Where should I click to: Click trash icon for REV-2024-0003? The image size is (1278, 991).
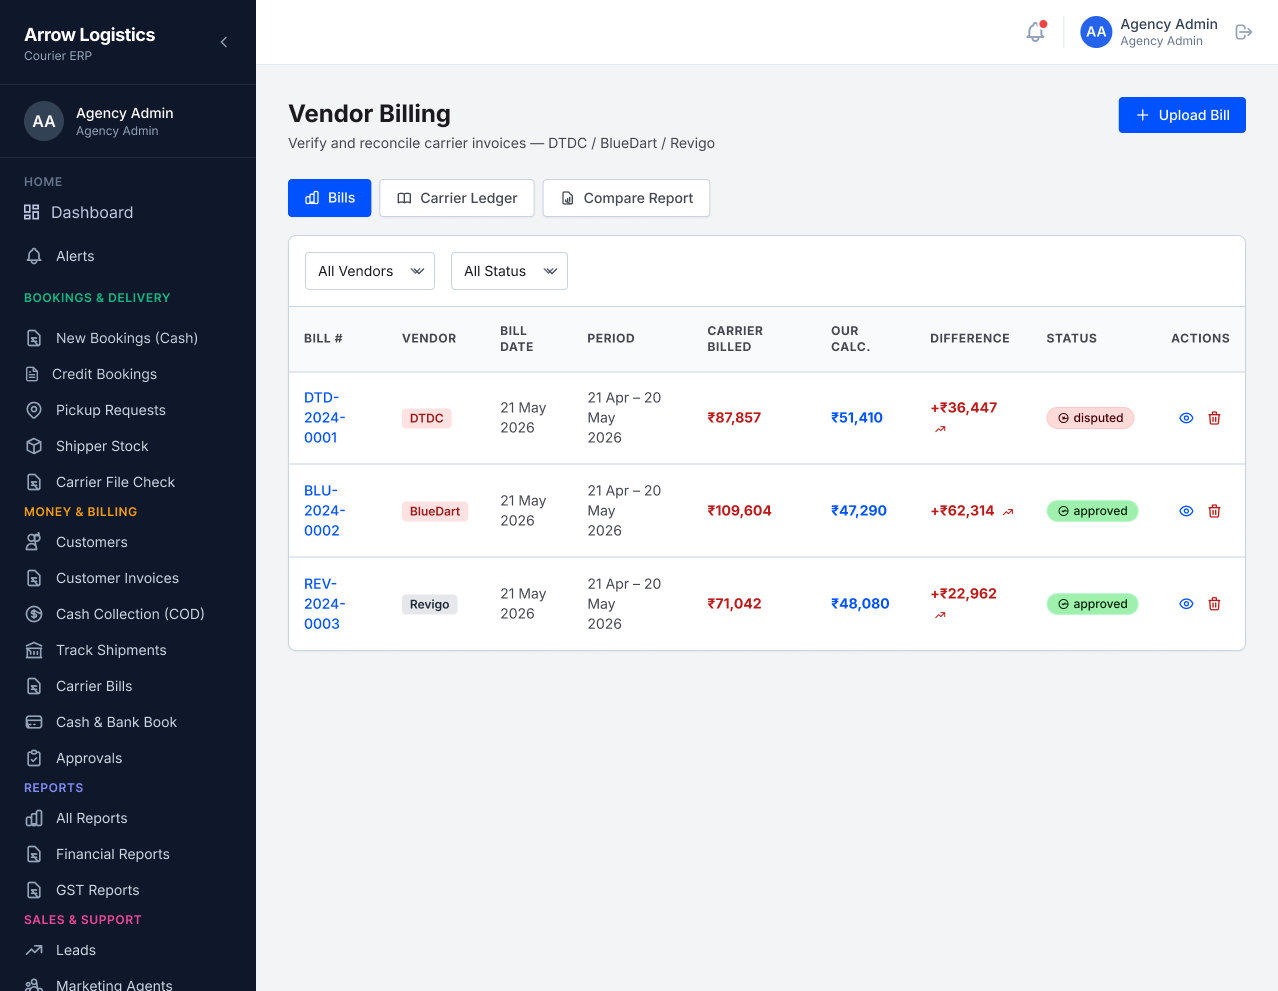(x=1214, y=604)
